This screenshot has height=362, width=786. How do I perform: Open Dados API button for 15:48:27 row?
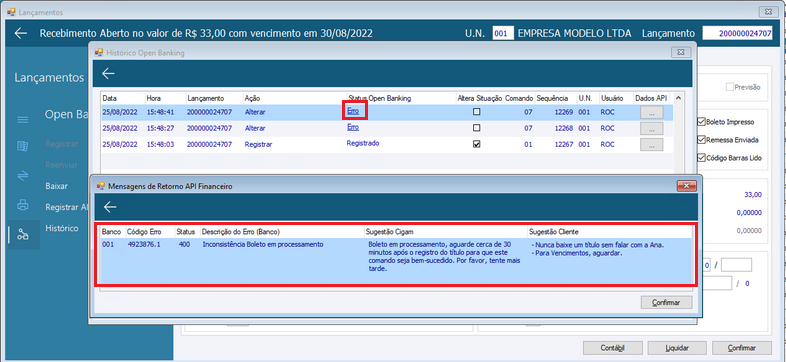pos(651,129)
